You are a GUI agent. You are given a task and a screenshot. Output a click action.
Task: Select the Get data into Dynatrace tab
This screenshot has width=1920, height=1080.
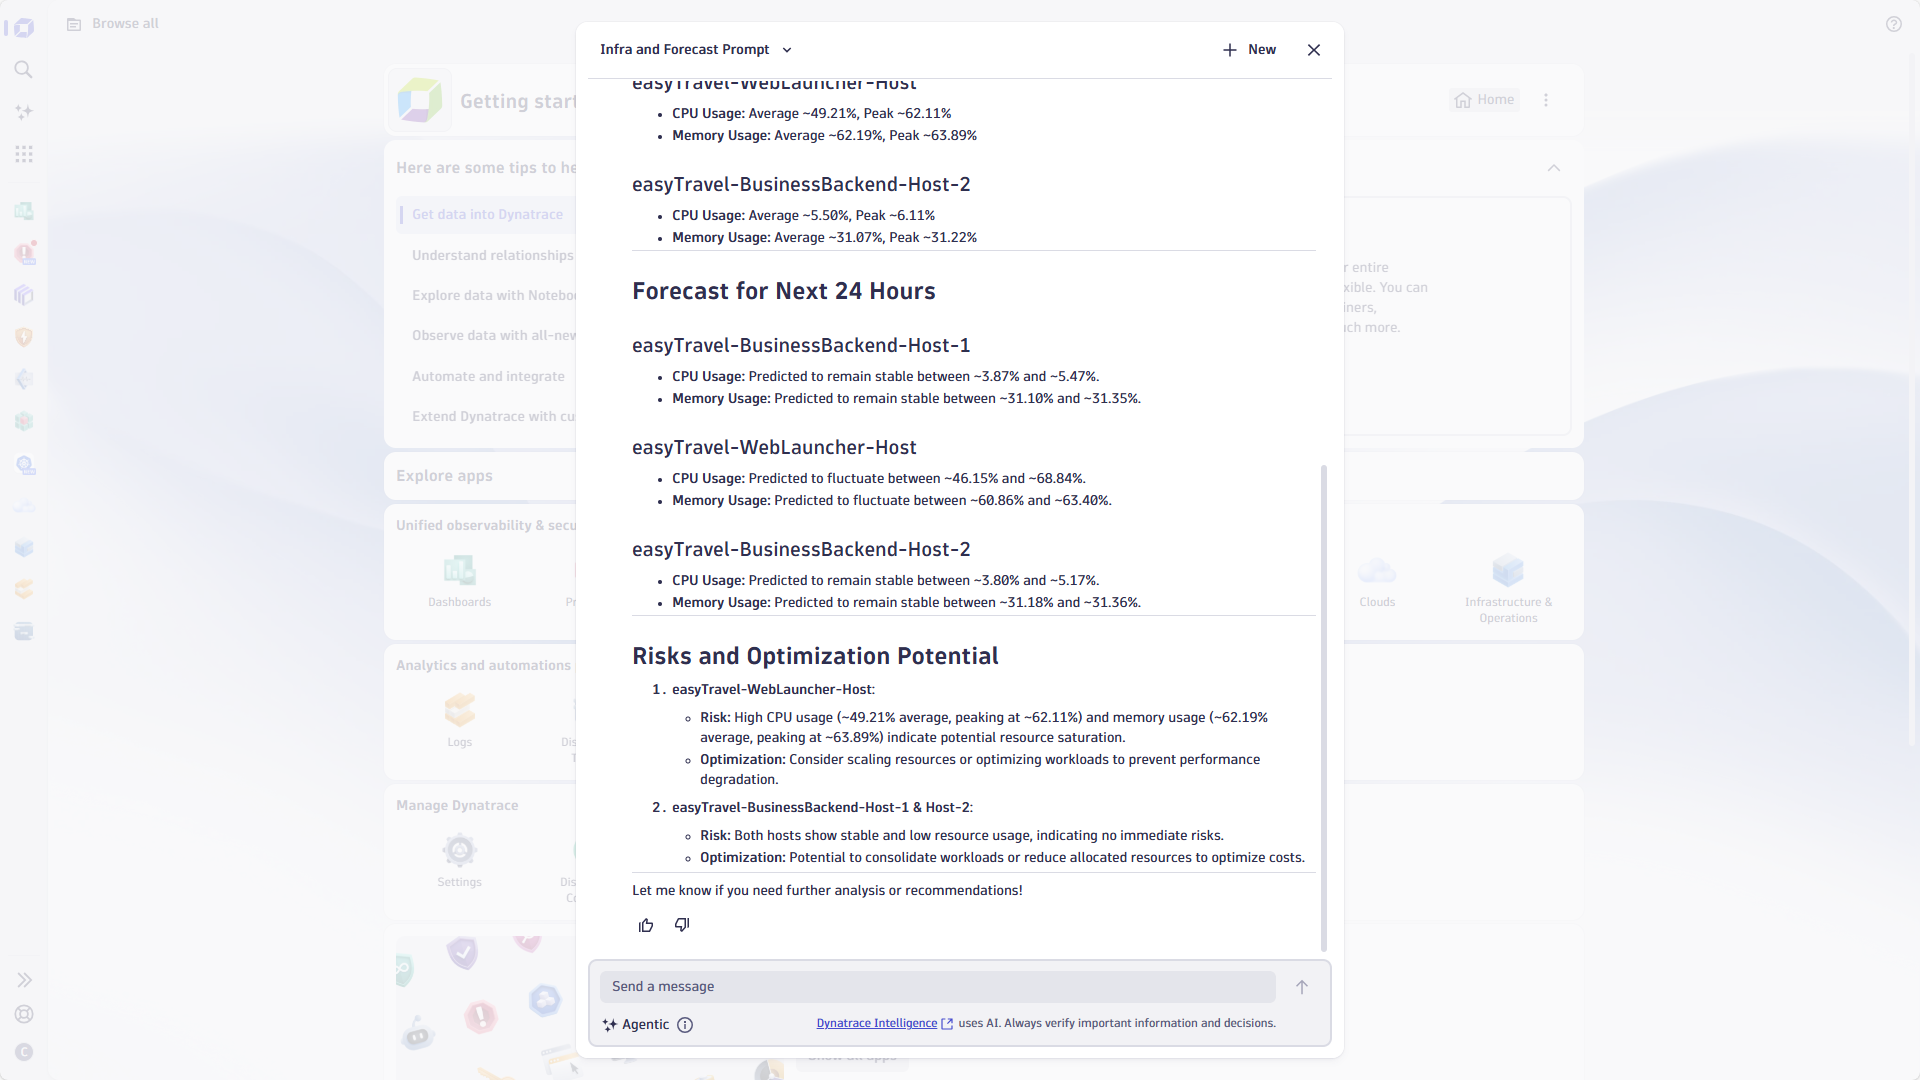pos(487,214)
